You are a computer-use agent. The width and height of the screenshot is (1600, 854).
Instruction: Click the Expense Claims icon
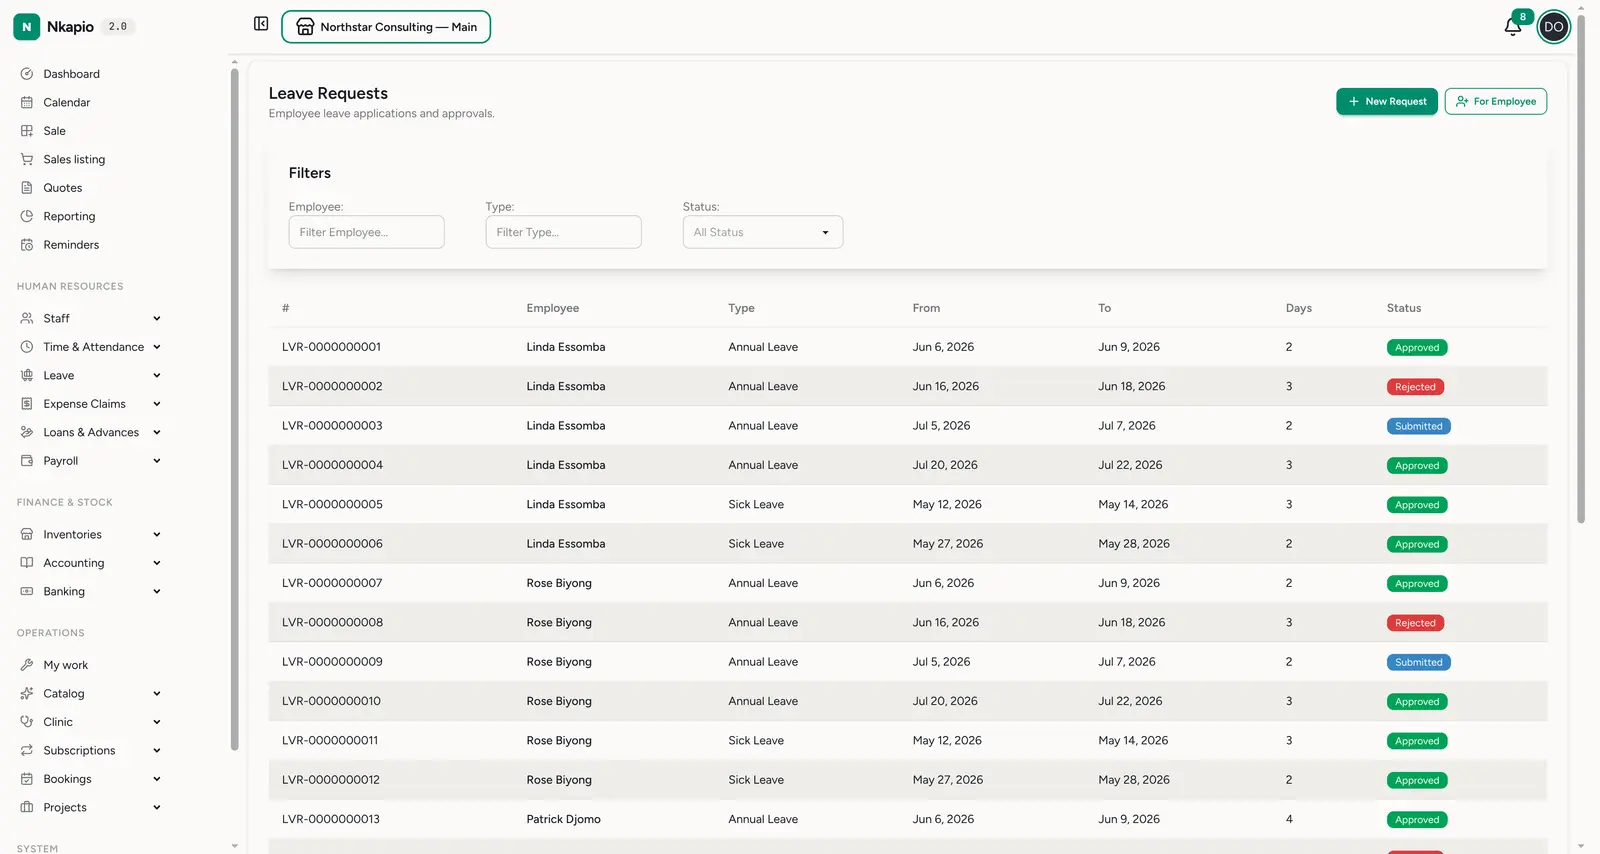[x=27, y=404]
